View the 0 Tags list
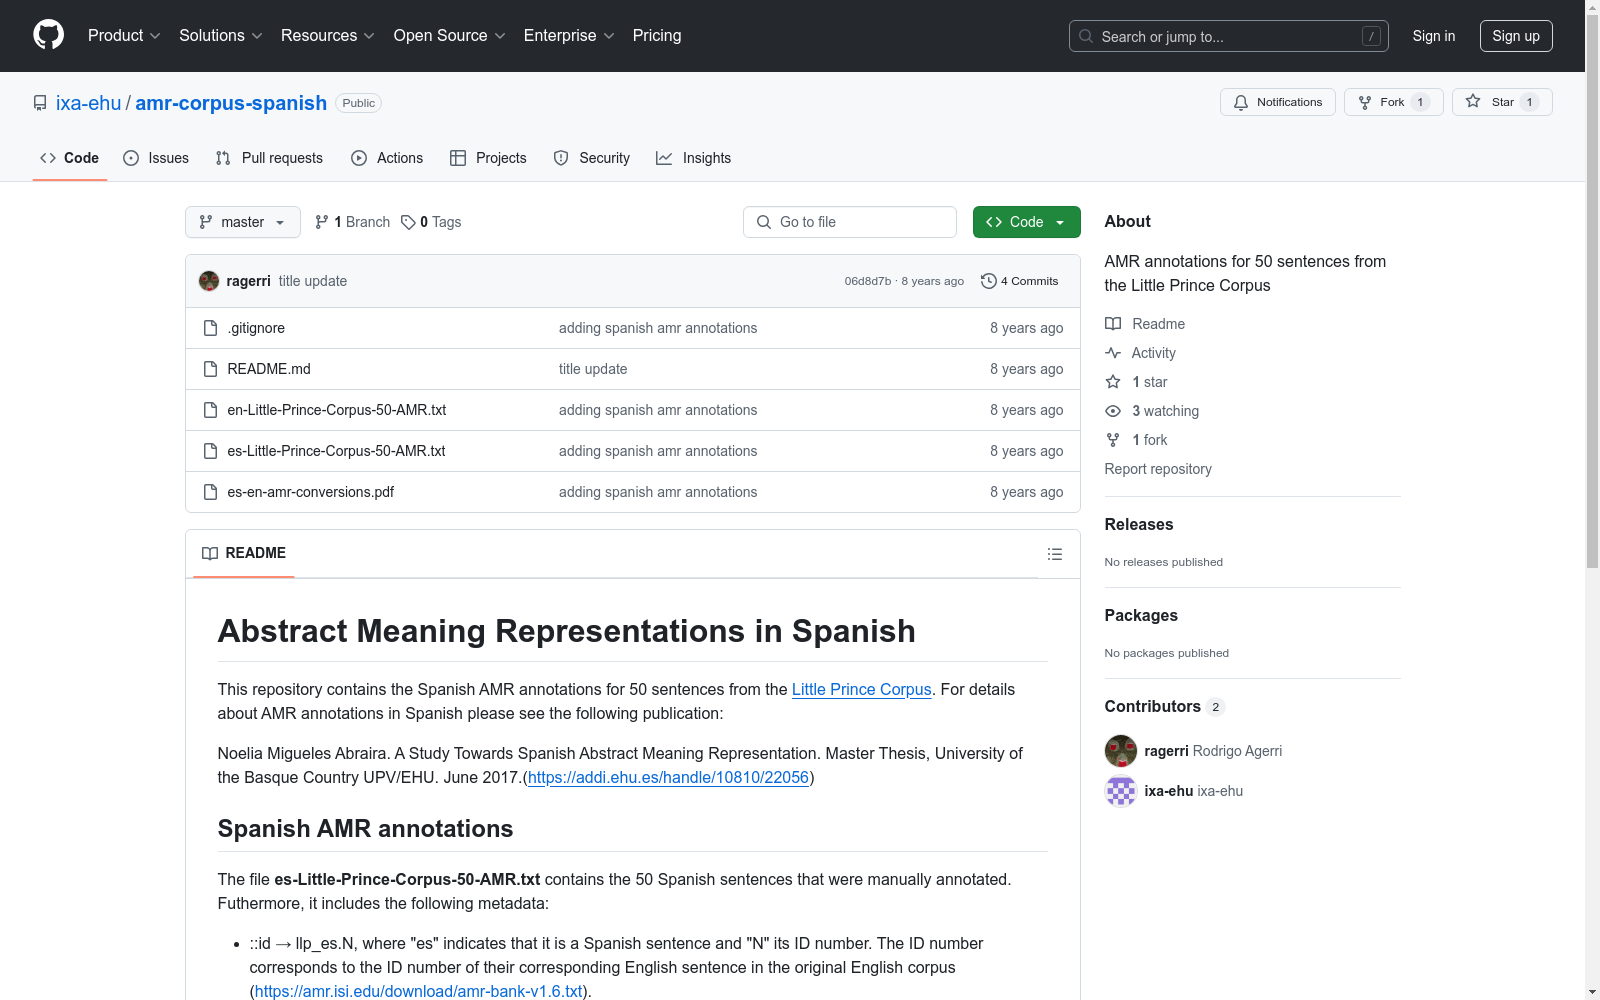 (x=431, y=222)
